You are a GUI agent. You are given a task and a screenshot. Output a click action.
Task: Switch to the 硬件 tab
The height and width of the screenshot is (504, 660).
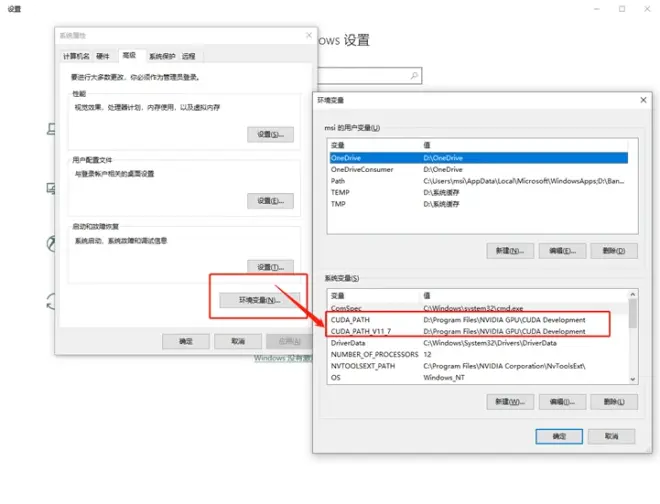tap(103, 56)
